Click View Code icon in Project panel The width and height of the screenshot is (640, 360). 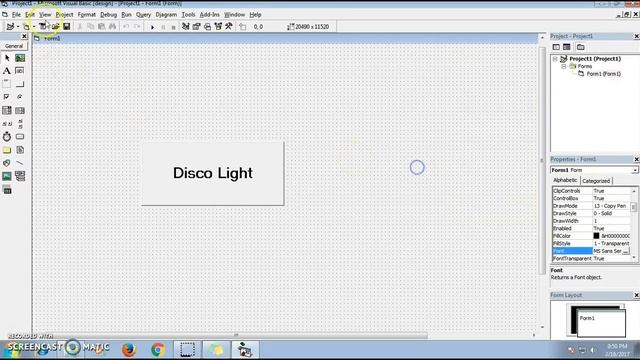point(556,47)
